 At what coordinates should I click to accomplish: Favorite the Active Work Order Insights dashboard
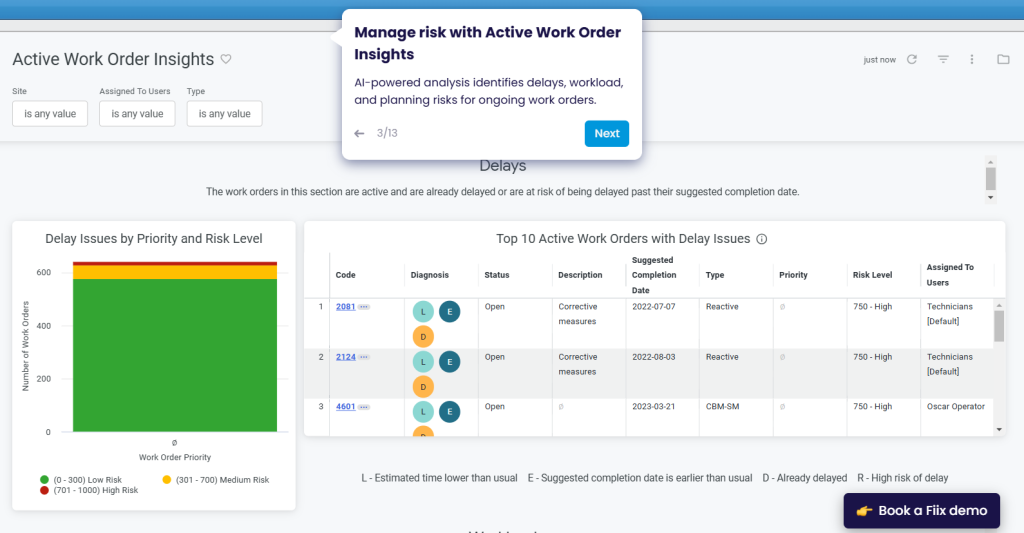[226, 59]
